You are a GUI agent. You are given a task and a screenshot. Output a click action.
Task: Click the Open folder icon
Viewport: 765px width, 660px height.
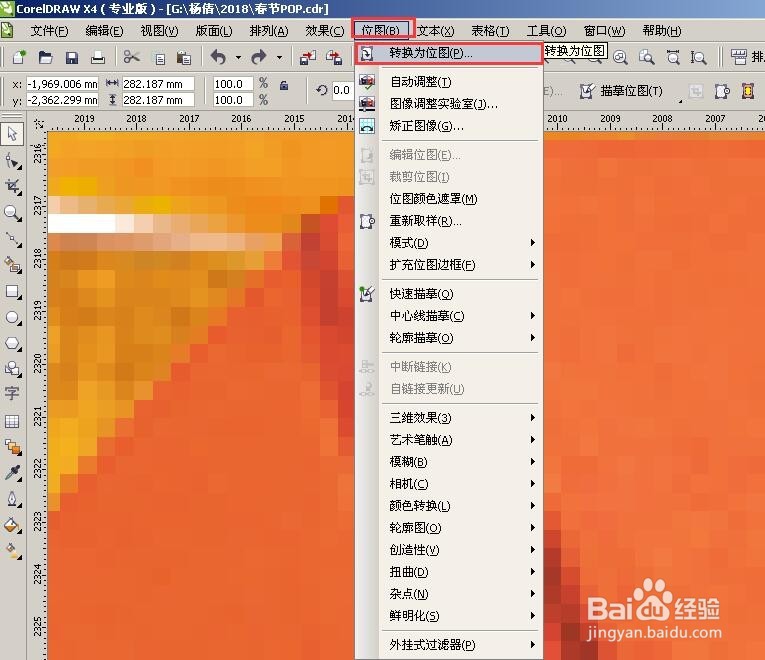tap(45, 58)
